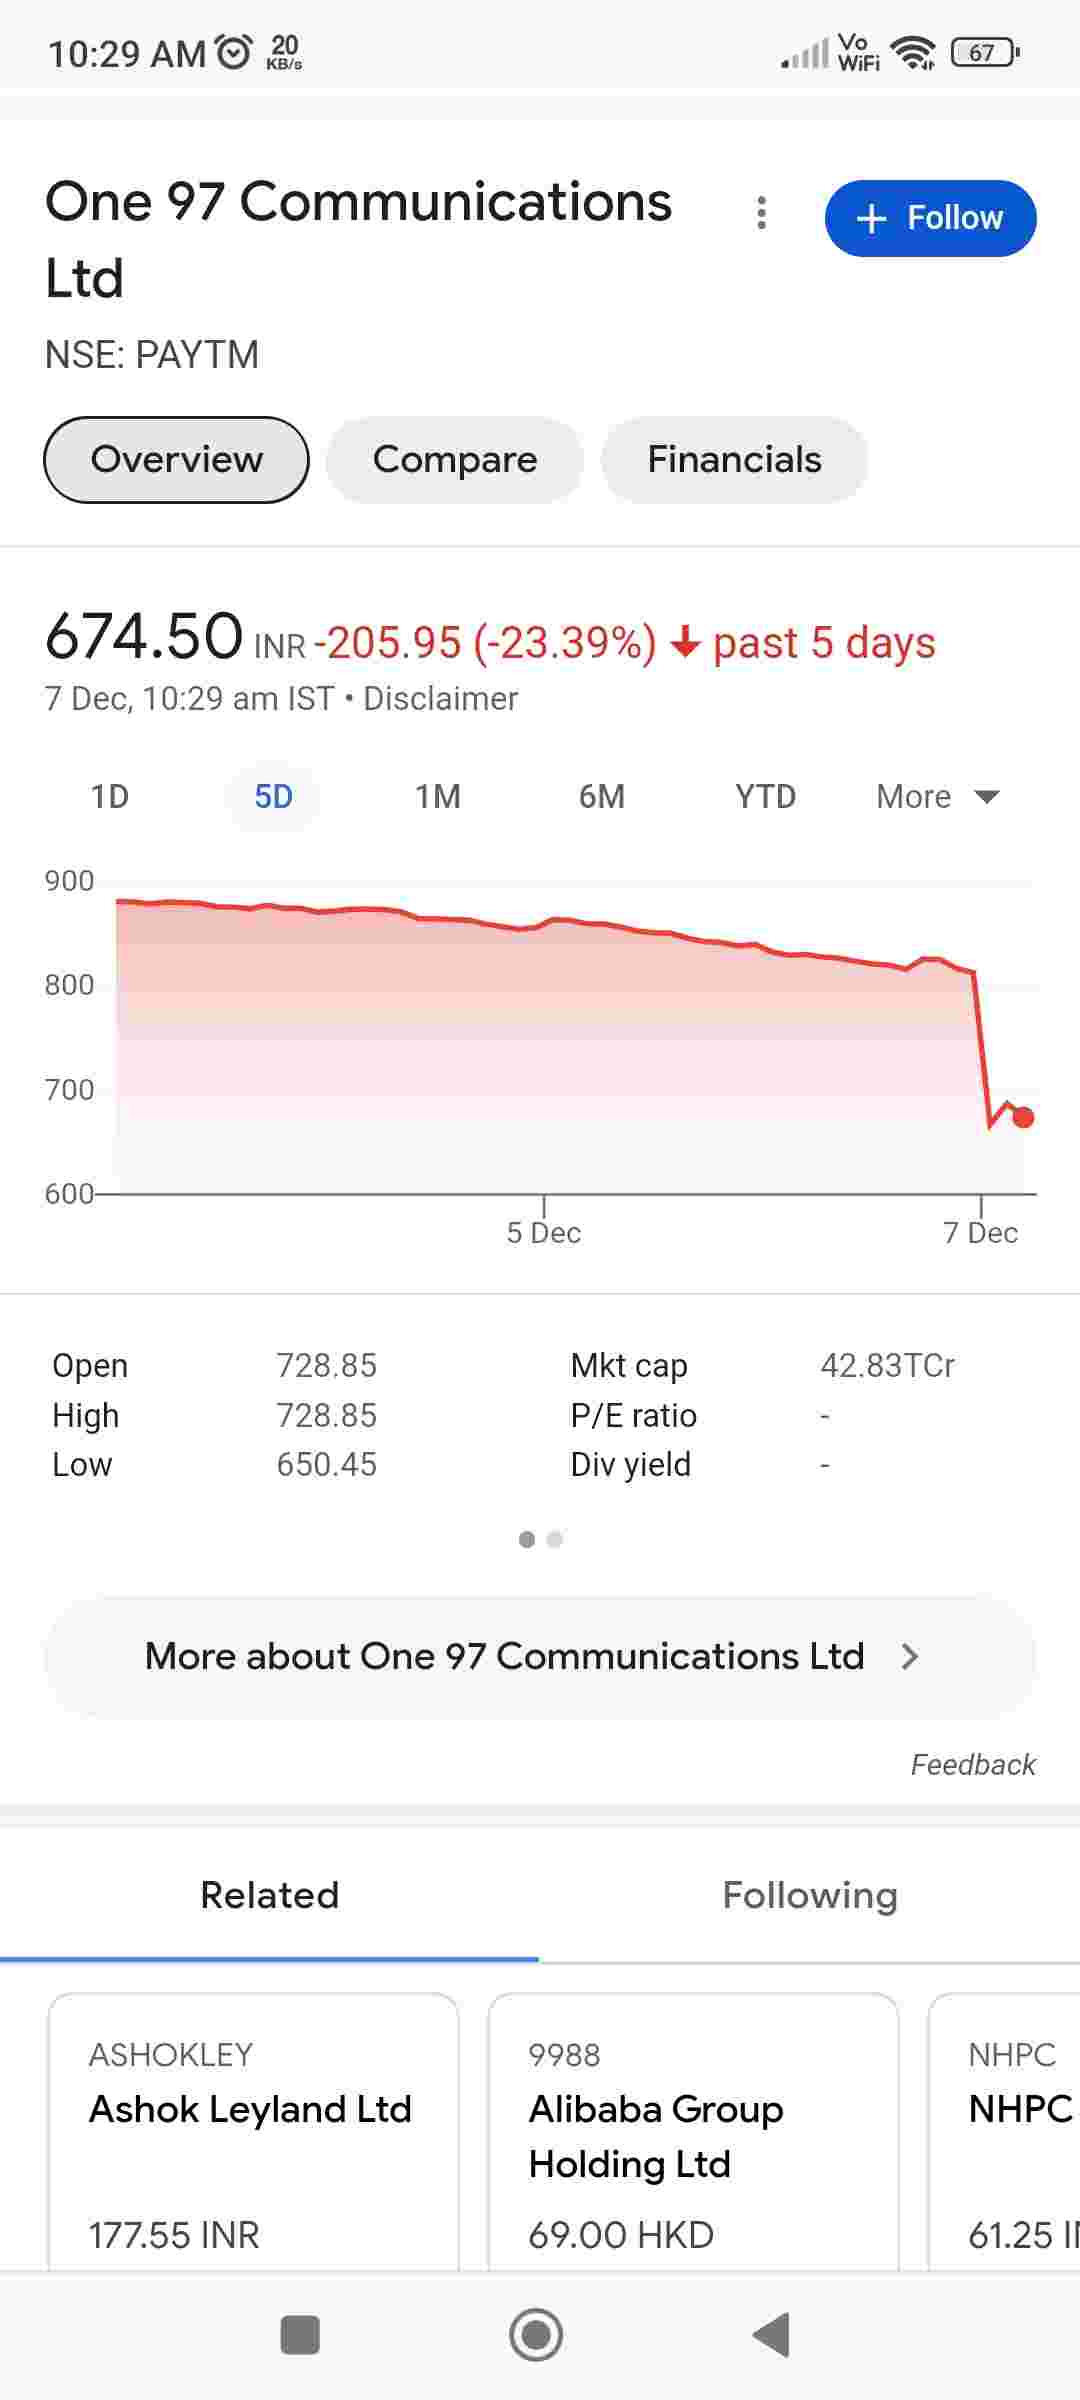
Task: Open the Disclaimer link
Action: tap(440, 699)
